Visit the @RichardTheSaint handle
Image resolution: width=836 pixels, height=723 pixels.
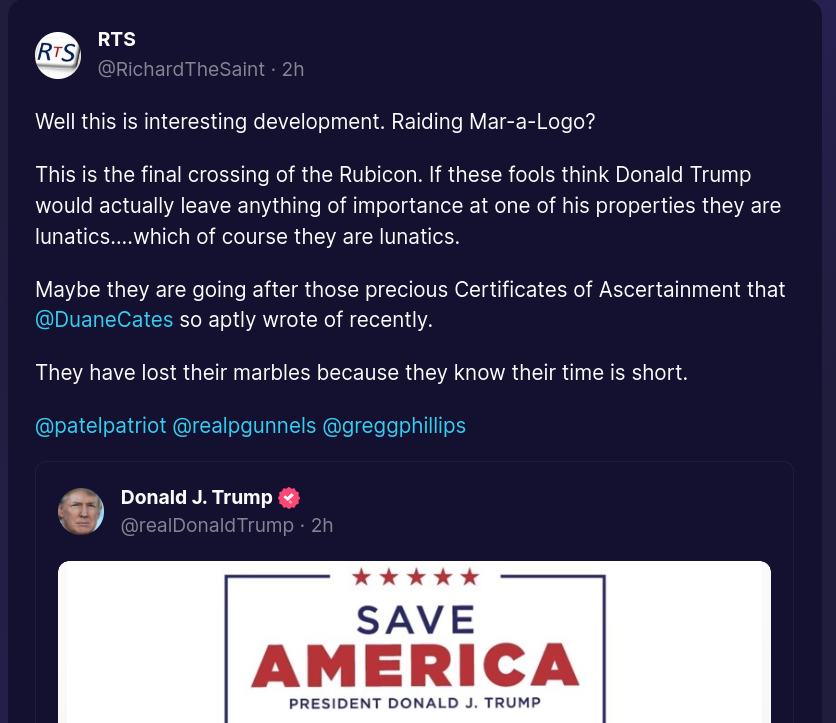pos(181,69)
